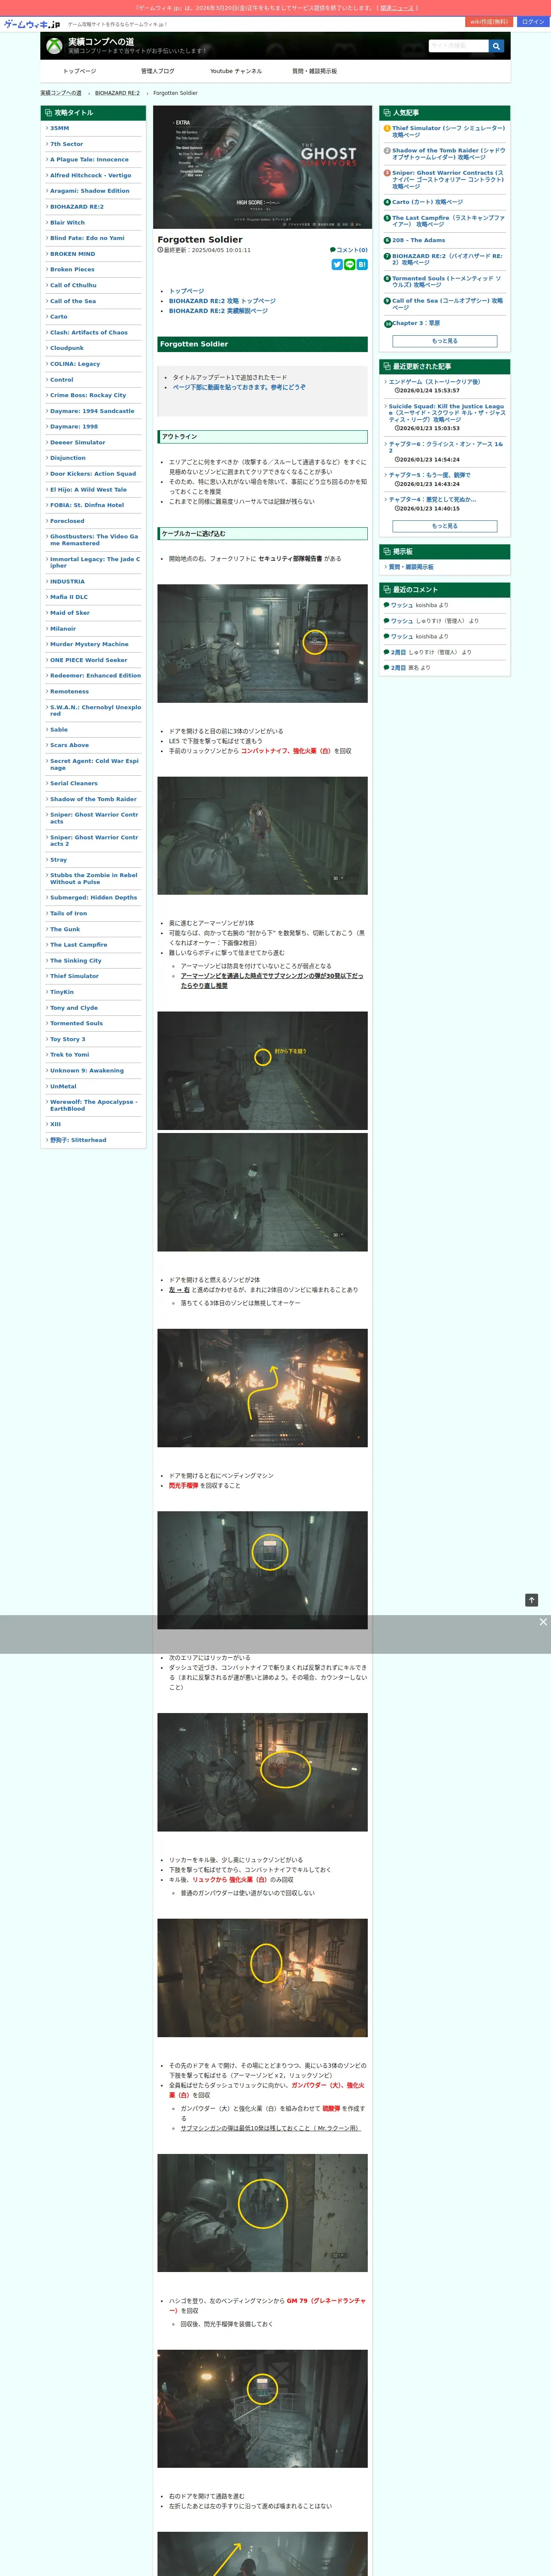
Task: Click もっと見る under 最近更新された記事
Action: [444, 525]
